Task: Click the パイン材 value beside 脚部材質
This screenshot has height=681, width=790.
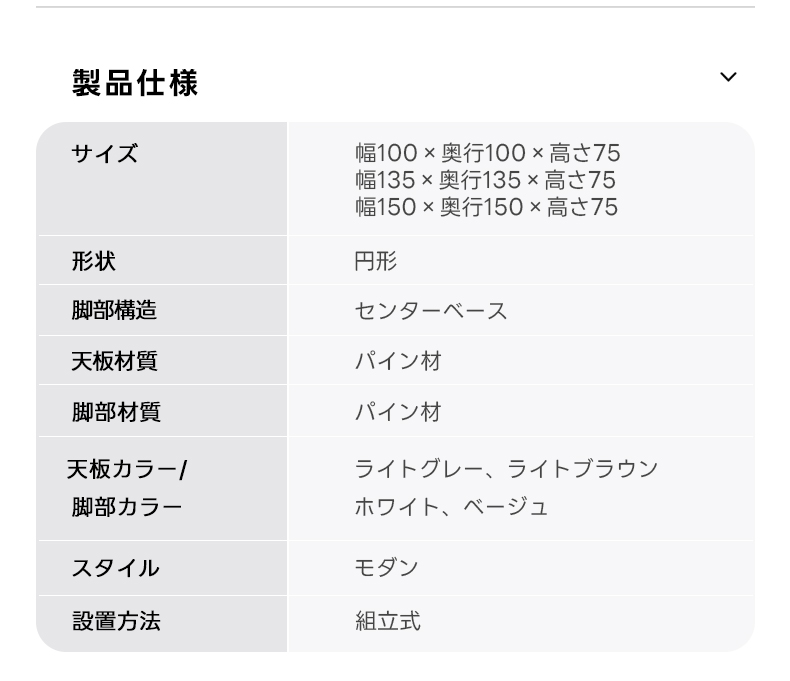Action: pos(398,412)
